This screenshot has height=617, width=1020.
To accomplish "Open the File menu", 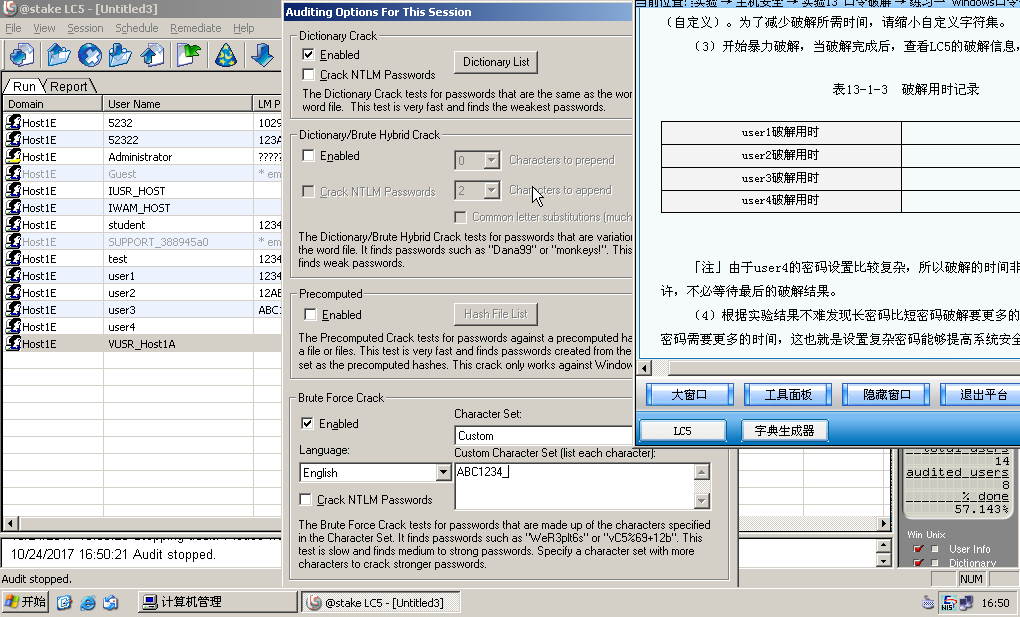I will click(x=13, y=28).
